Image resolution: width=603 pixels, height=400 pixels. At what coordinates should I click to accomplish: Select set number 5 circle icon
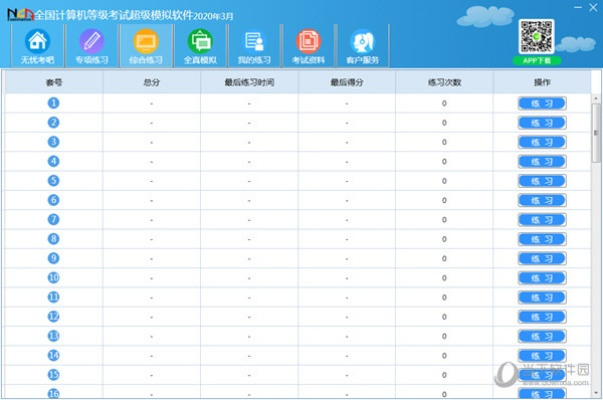[53, 181]
